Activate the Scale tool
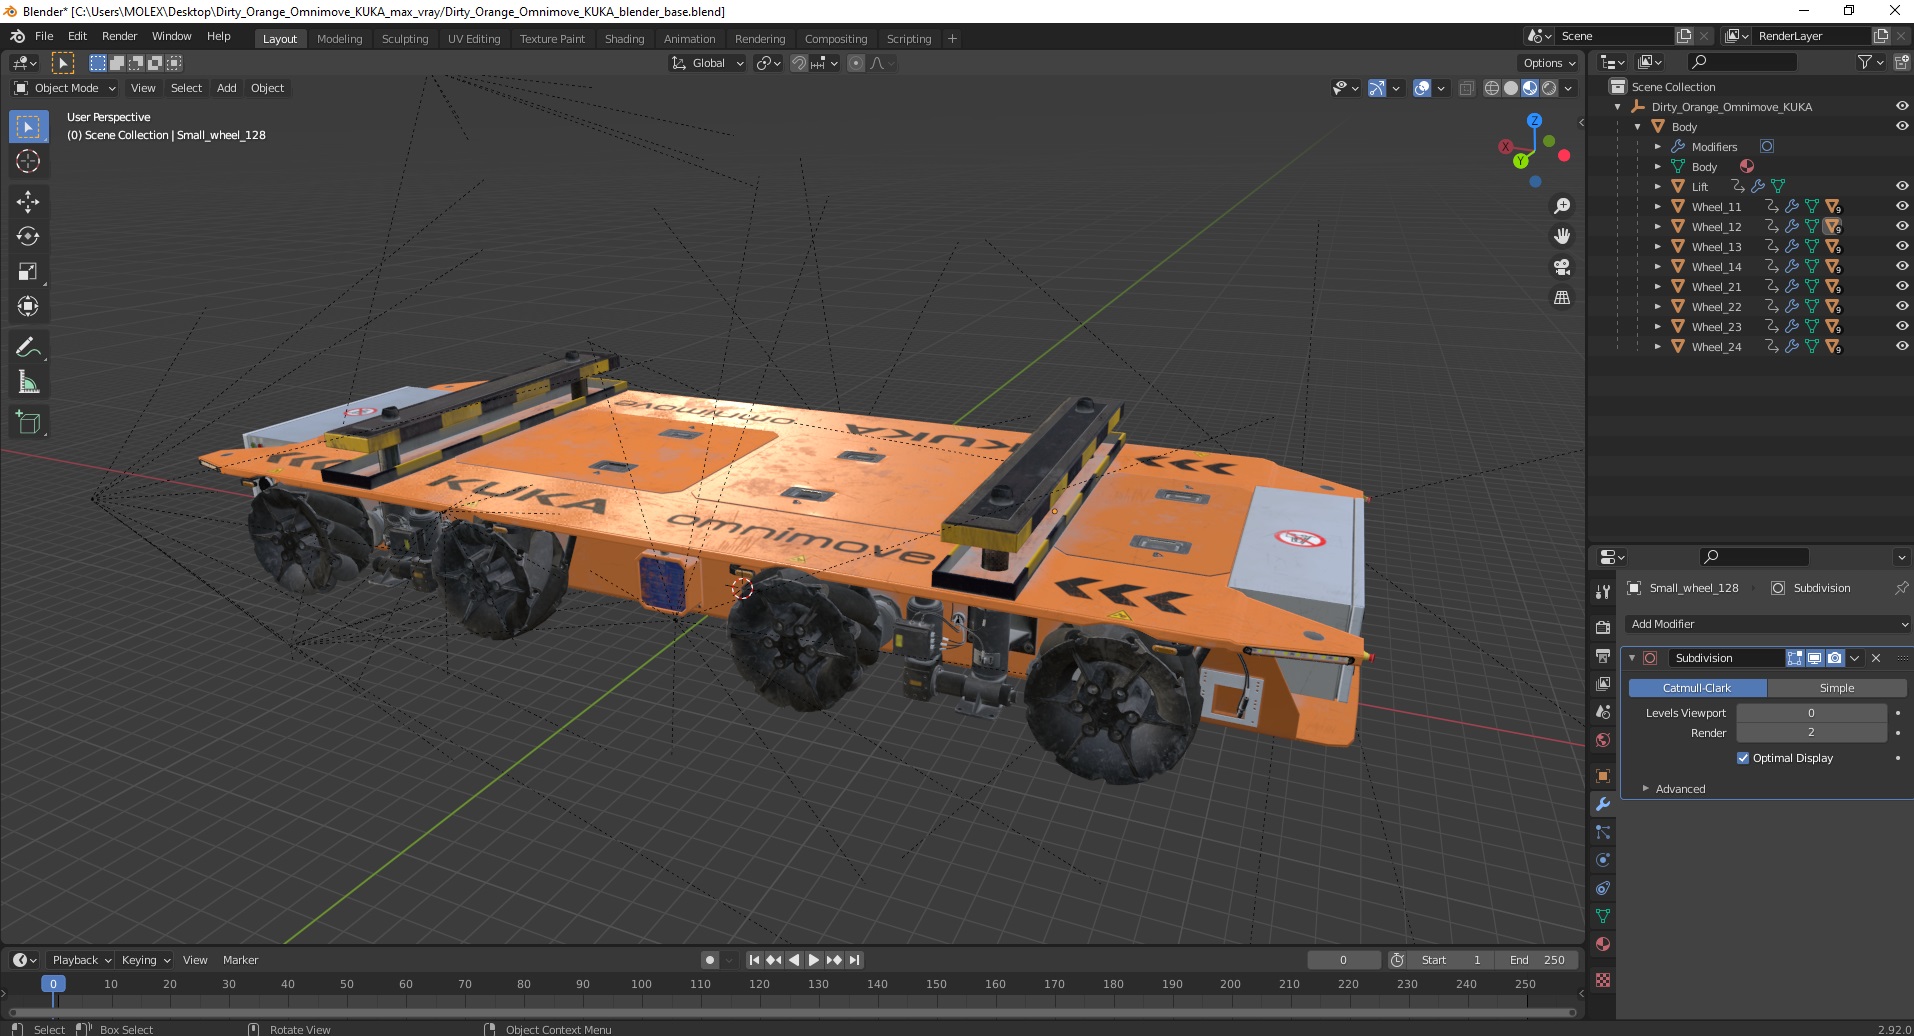The height and width of the screenshot is (1036, 1914). point(28,271)
